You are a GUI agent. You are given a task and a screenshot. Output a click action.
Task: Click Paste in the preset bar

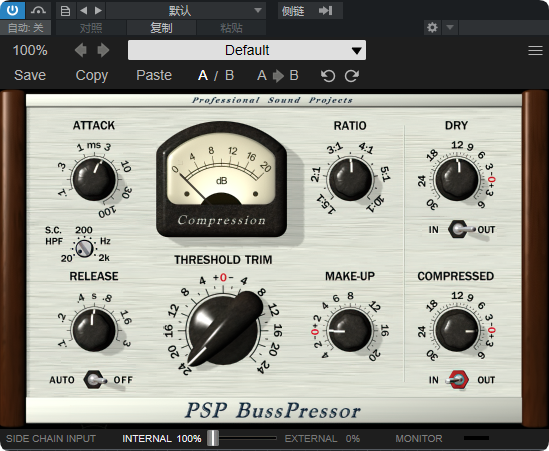click(x=154, y=75)
